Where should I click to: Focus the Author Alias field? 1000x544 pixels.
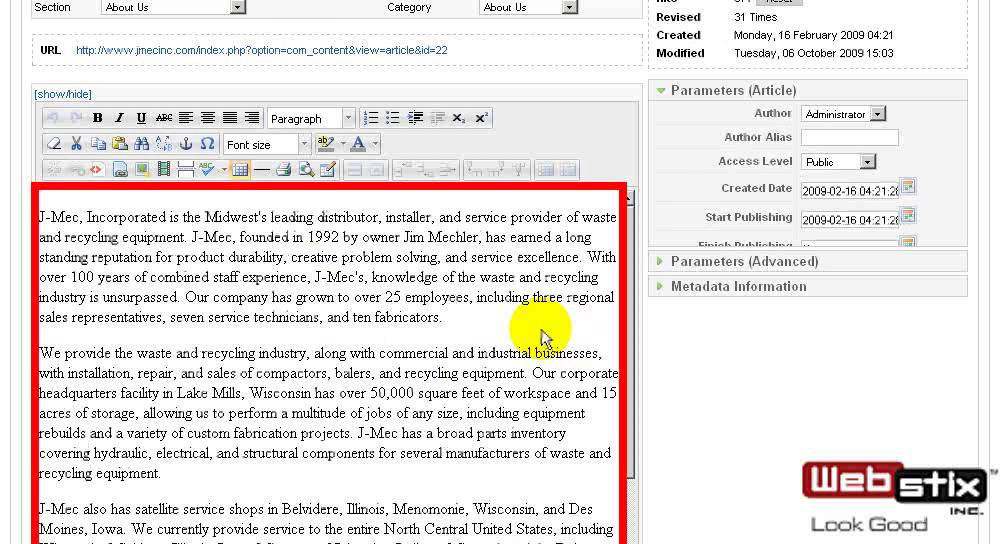point(849,137)
